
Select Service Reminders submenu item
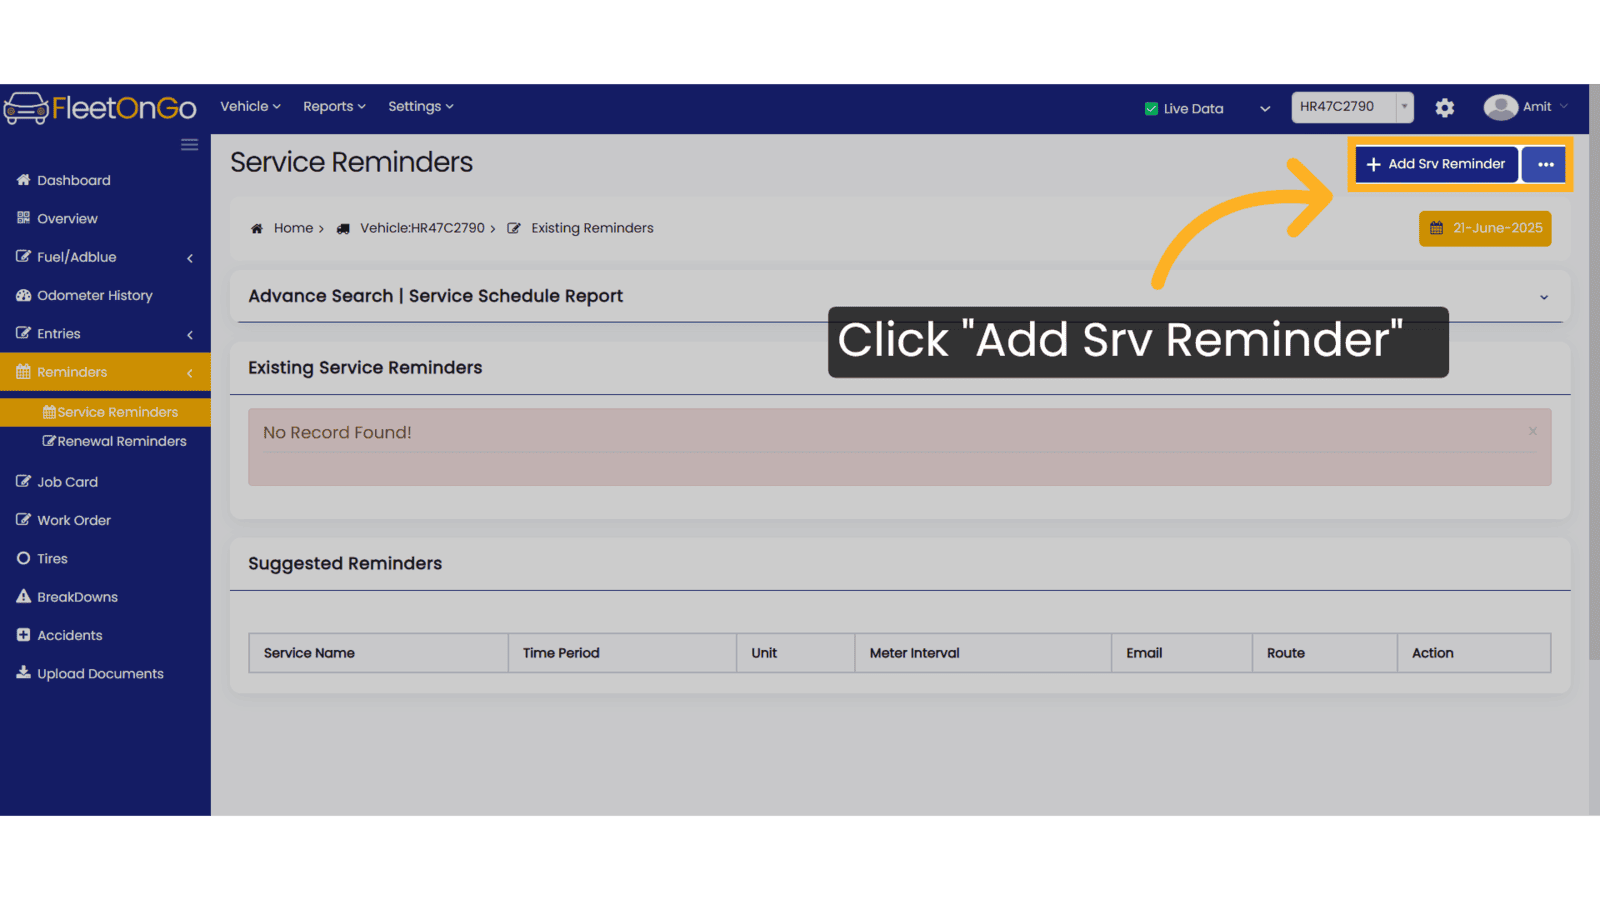point(105,412)
